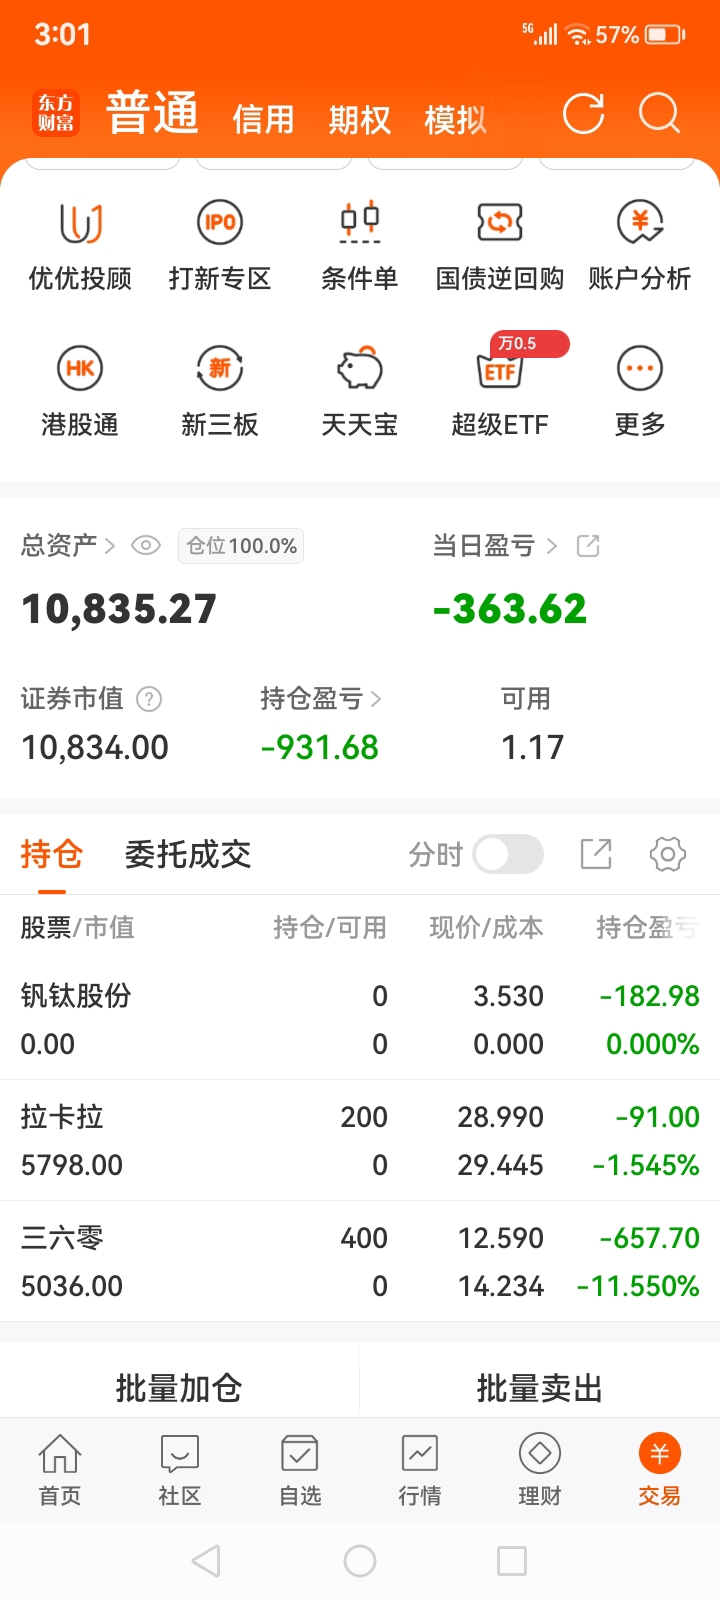Open 账户分析 icon

pyautogui.click(x=640, y=222)
